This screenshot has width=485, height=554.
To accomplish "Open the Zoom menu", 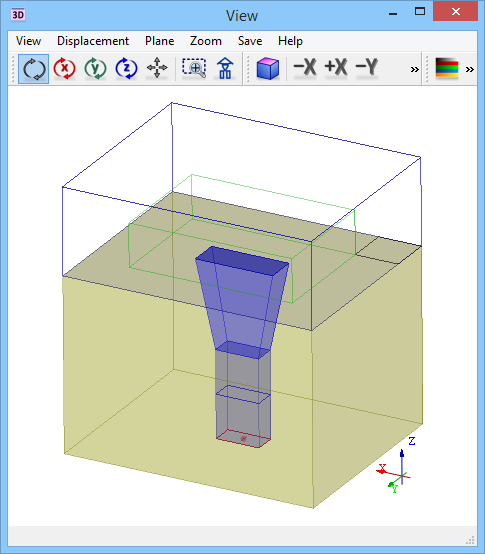I will pyautogui.click(x=206, y=41).
